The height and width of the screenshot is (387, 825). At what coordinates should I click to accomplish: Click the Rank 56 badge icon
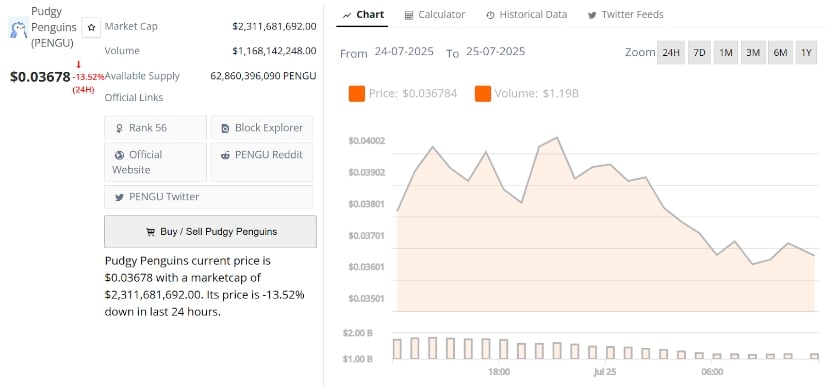(x=119, y=128)
